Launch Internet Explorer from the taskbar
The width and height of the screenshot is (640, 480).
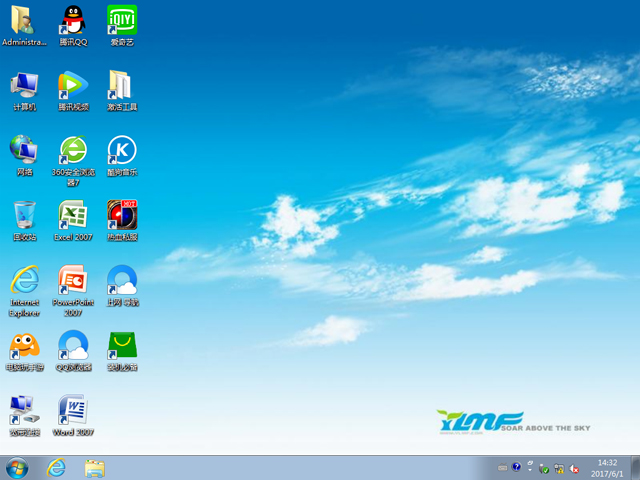[56, 467]
